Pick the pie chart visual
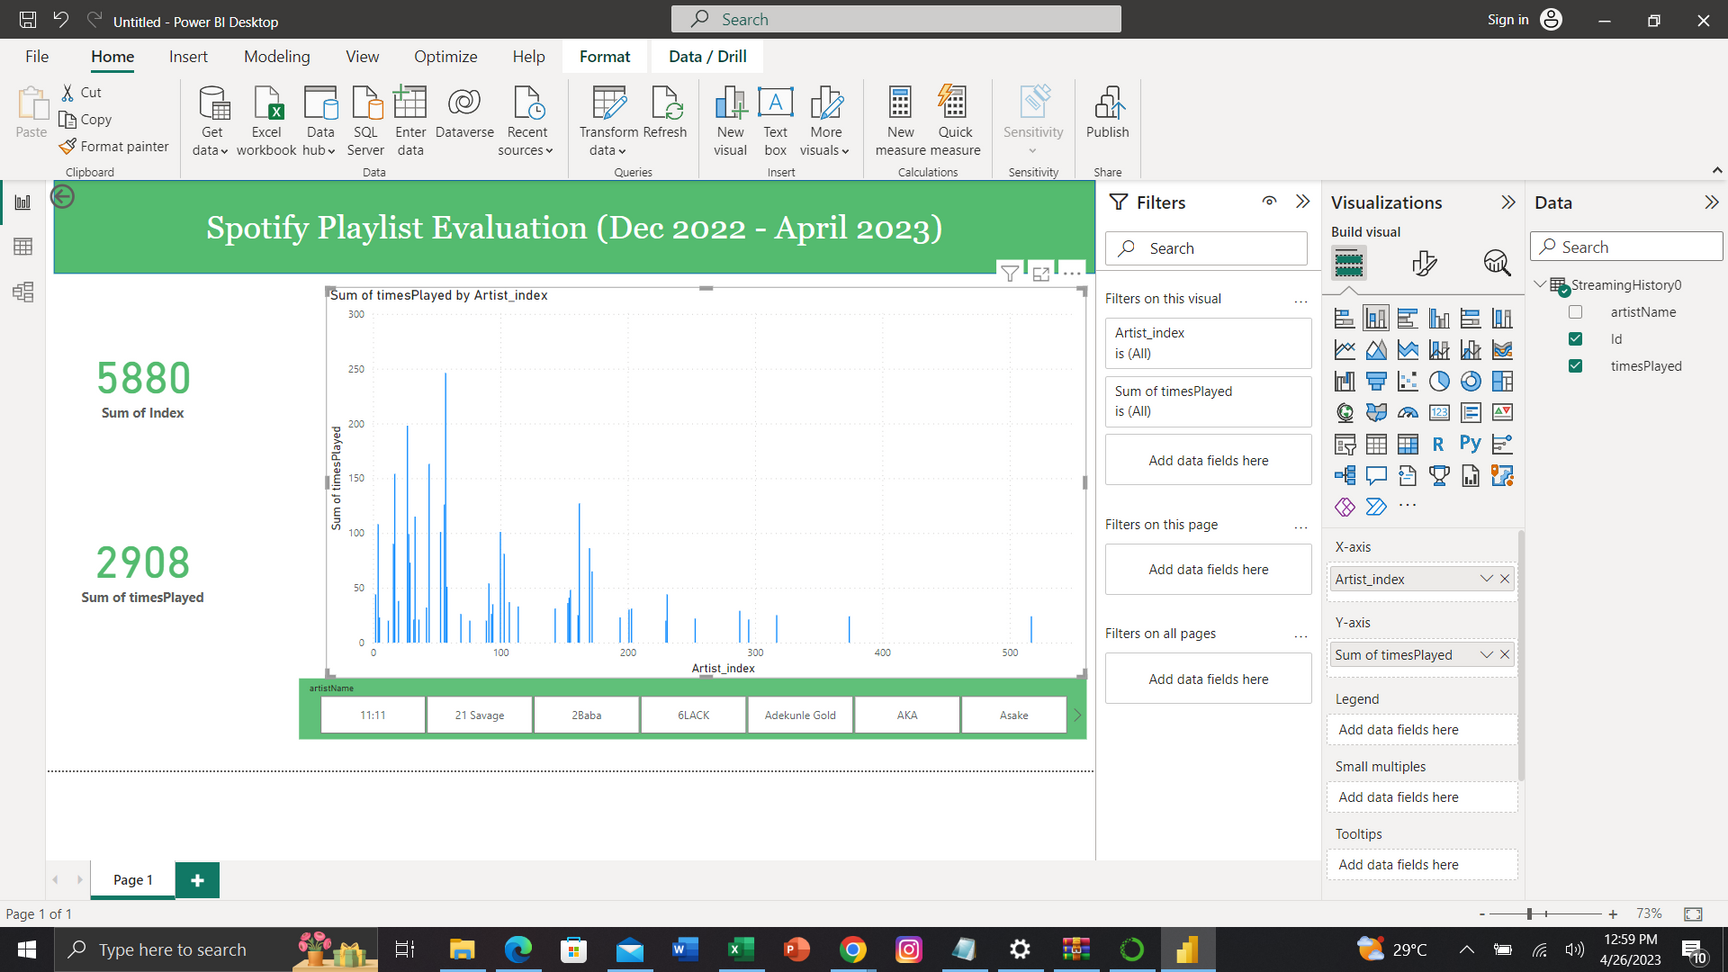This screenshot has width=1728, height=972. pyautogui.click(x=1439, y=381)
